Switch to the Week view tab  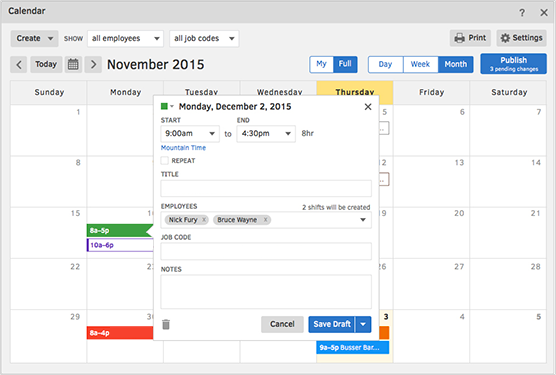pos(420,65)
